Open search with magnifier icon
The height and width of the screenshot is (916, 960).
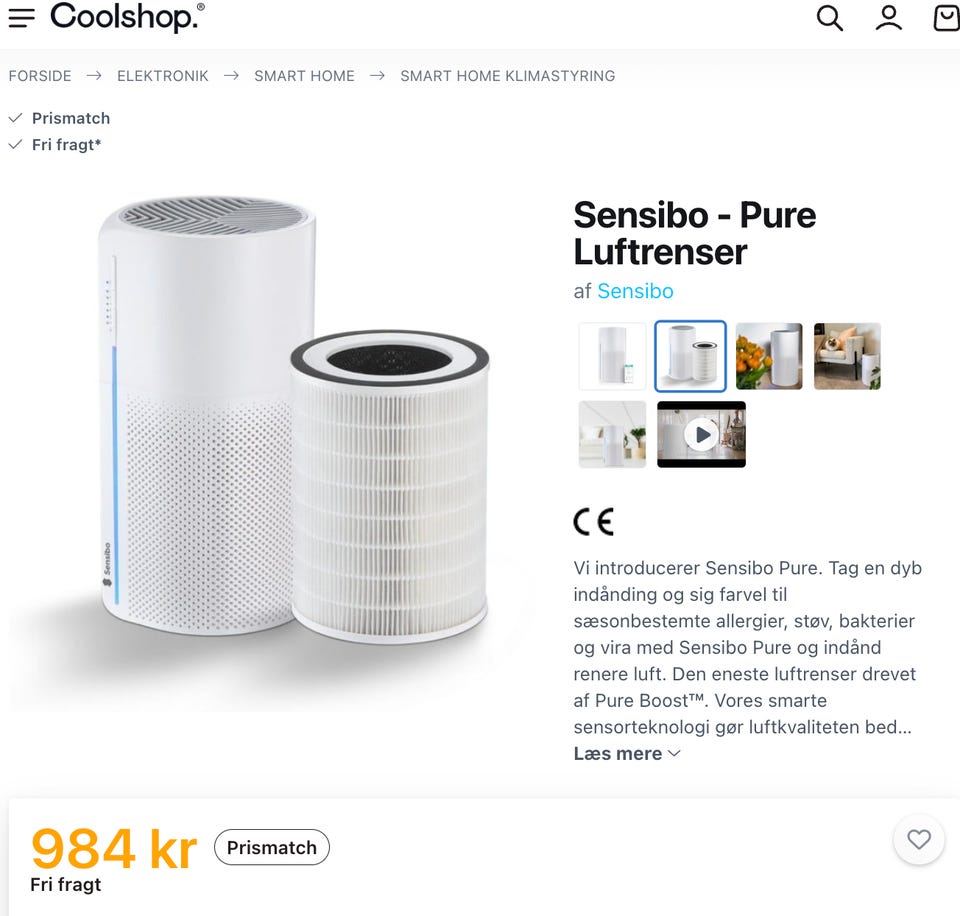point(830,18)
